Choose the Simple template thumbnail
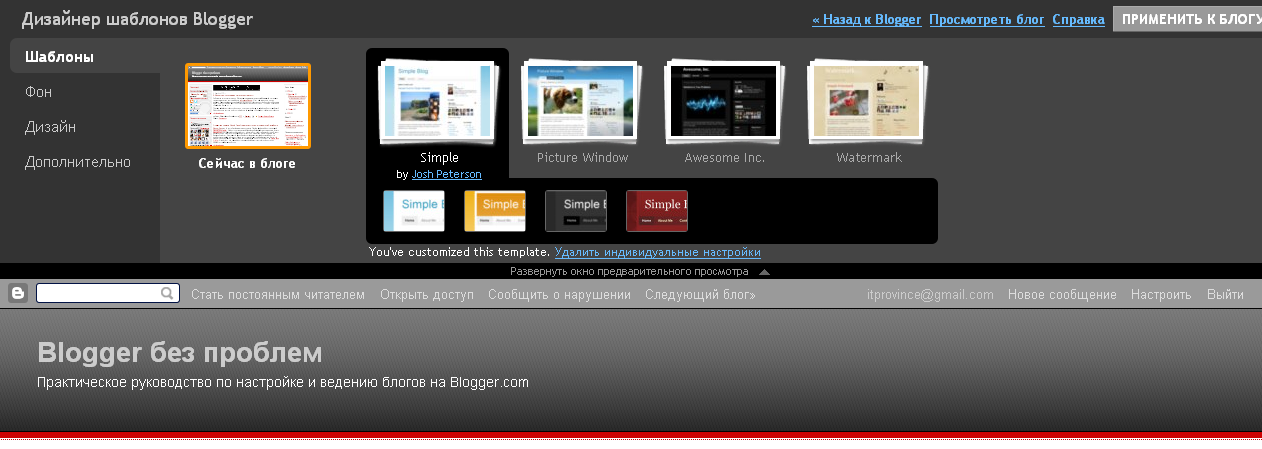 tap(438, 100)
